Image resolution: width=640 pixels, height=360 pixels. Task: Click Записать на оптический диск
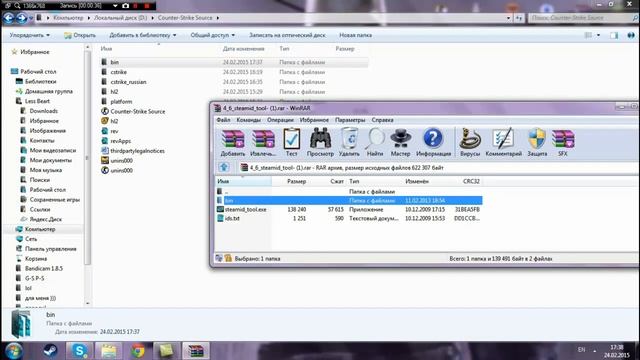287,35
